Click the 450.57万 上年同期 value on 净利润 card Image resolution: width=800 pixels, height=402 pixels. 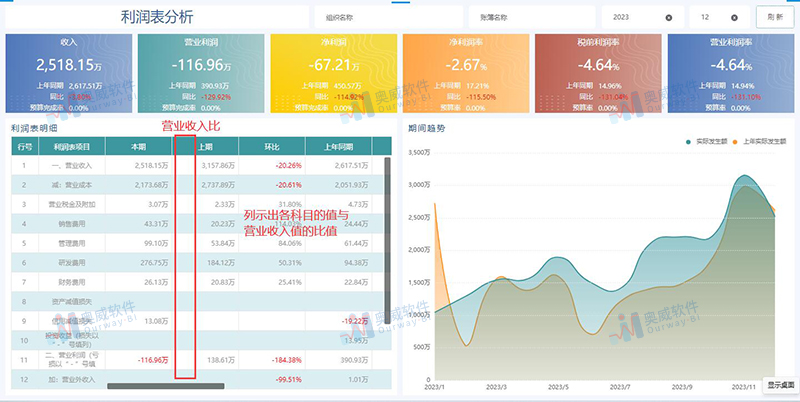coord(347,86)
